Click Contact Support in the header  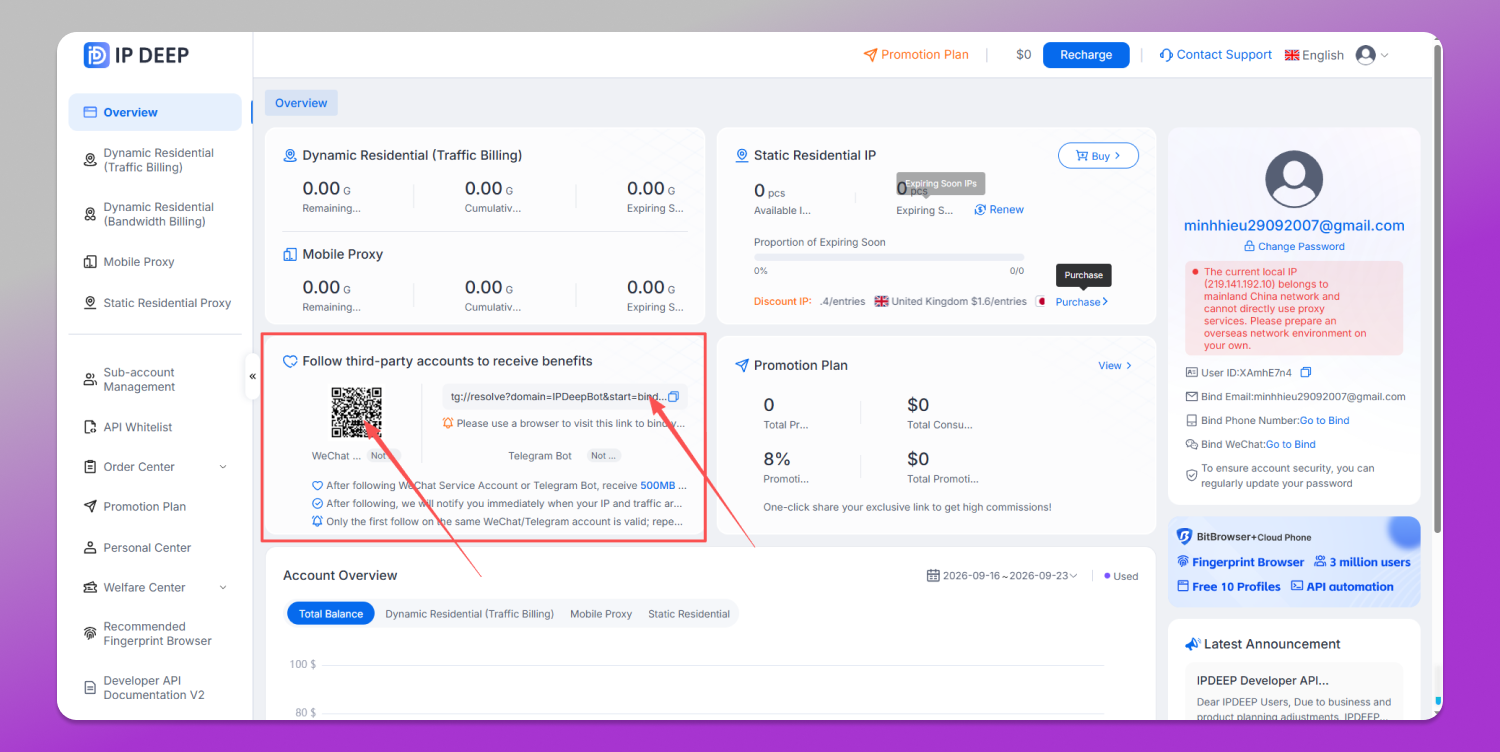coord(1216,55)
